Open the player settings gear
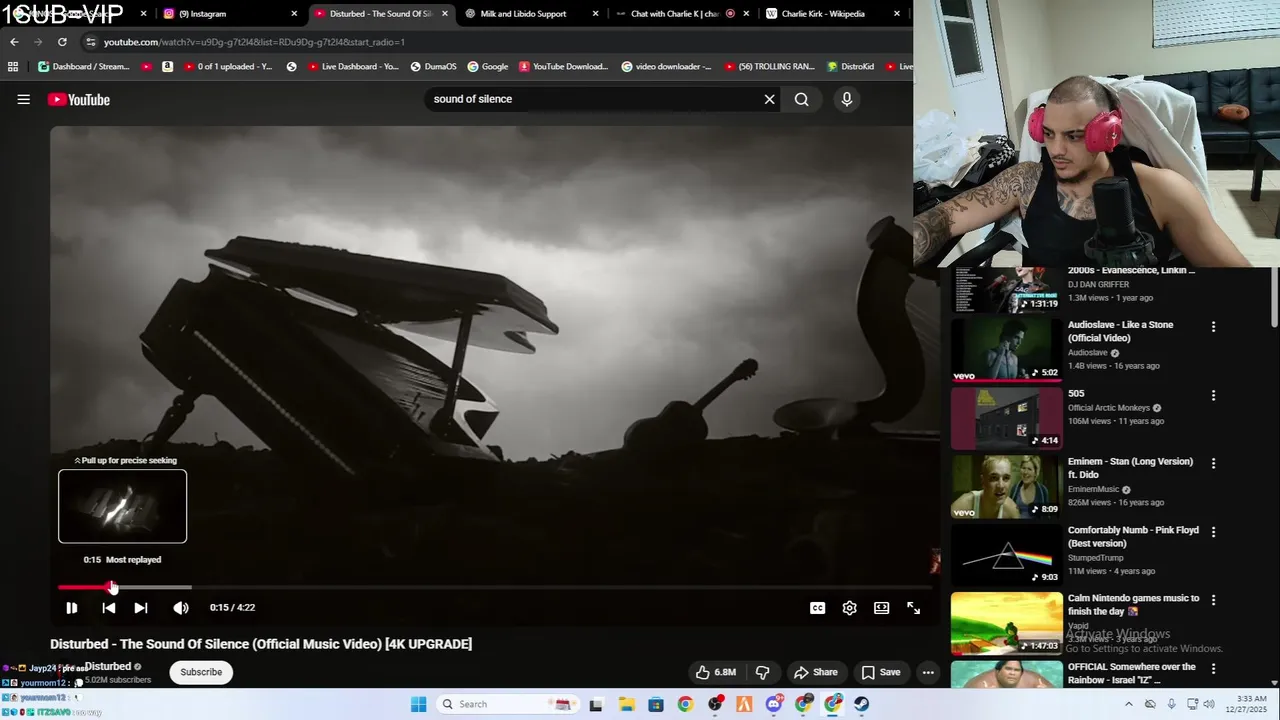The image size is (1280, 720). coord(849,608)
